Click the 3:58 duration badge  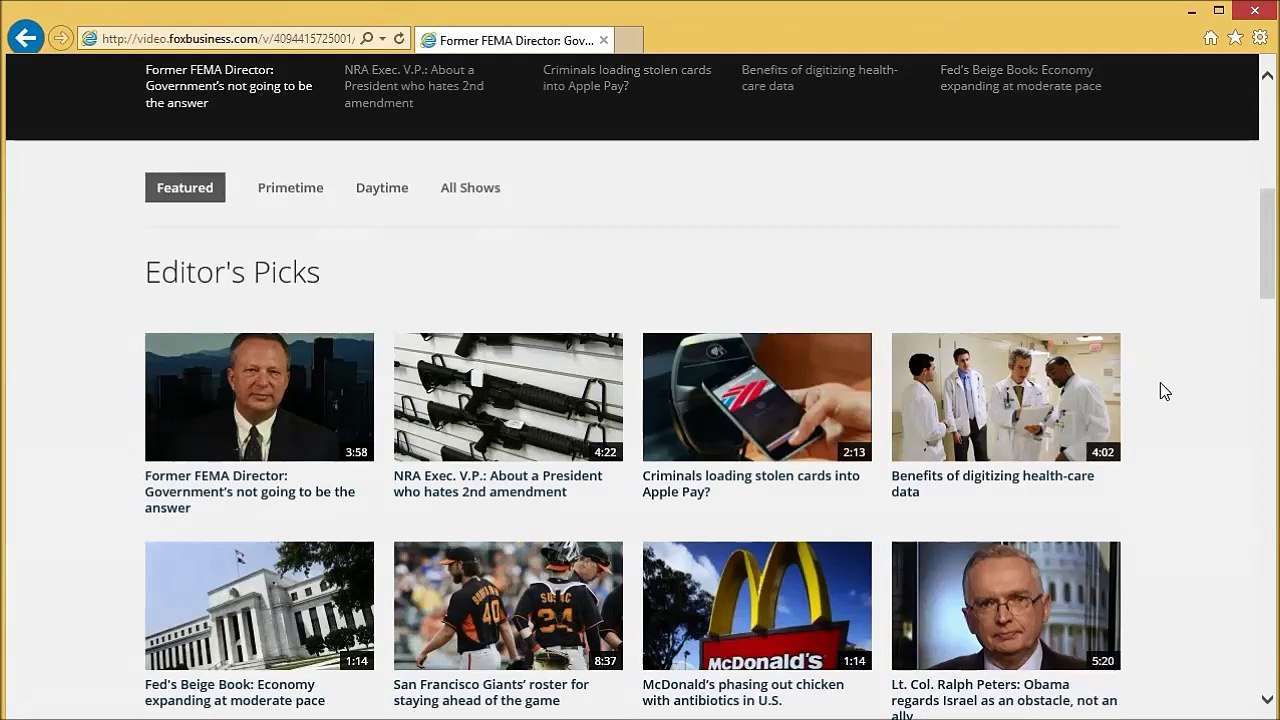click(356, 452)
